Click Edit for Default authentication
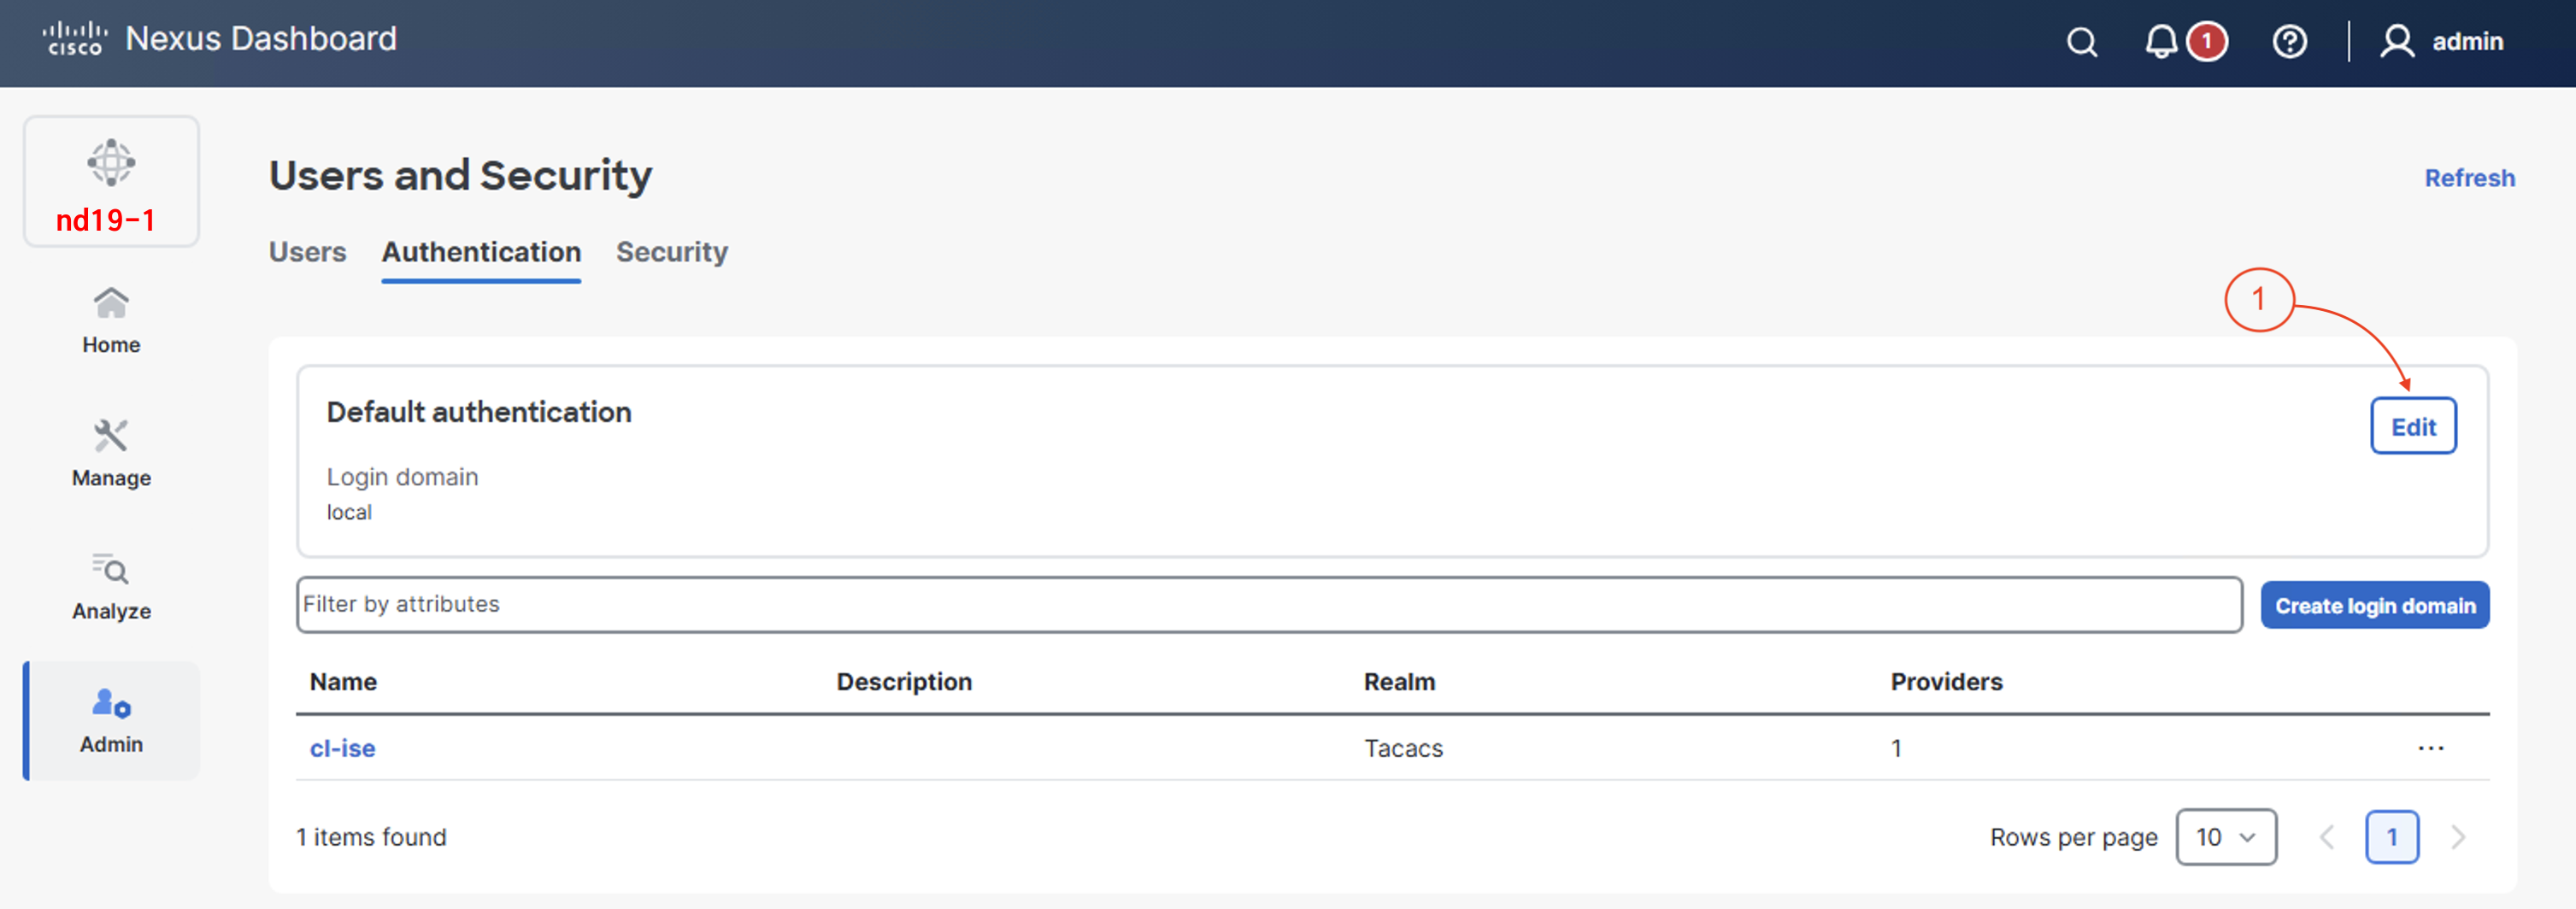The image size is (2576, 909). coord(2412,427)
